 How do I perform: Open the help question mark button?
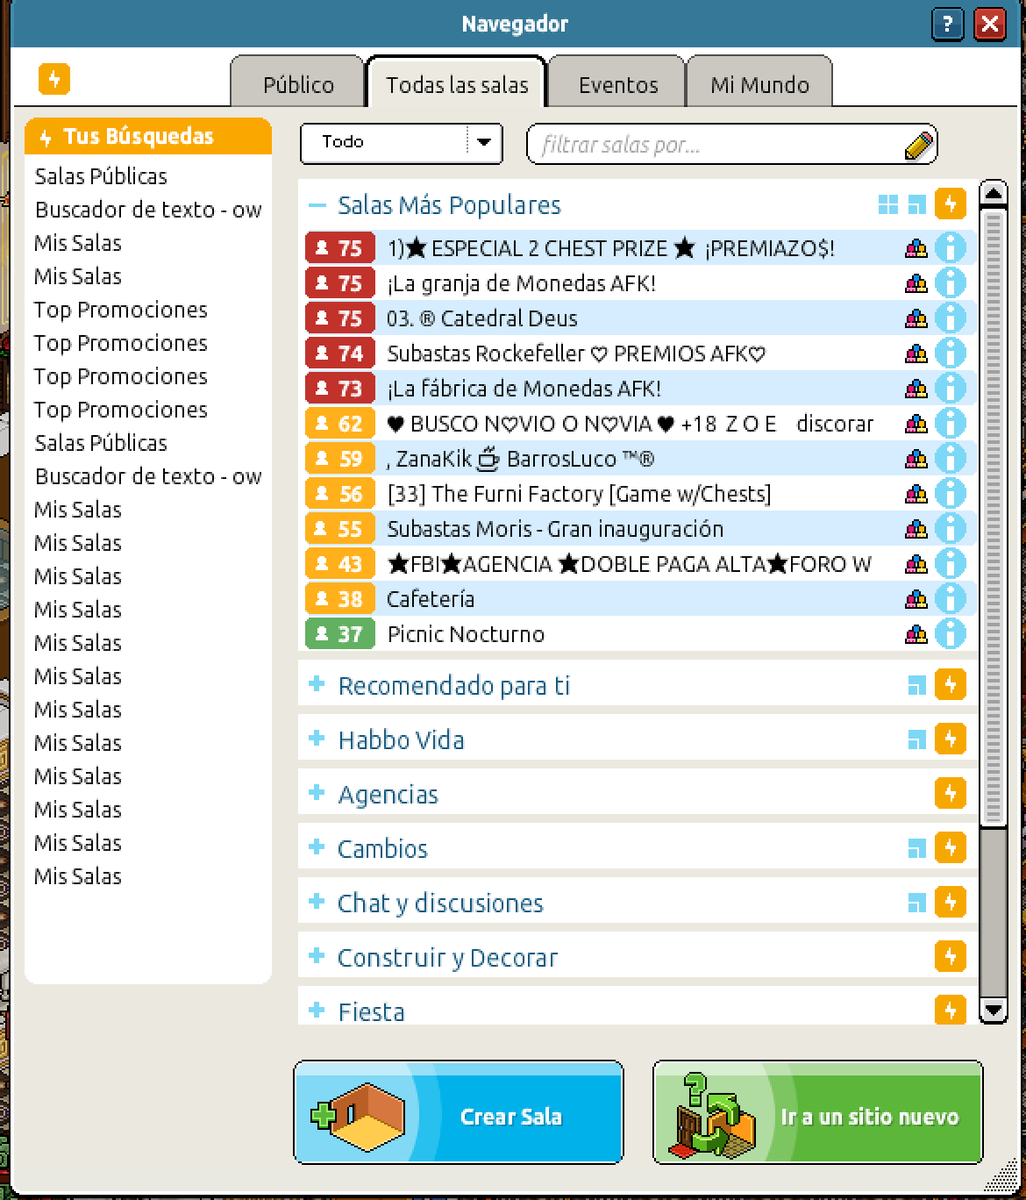[x=946, y=23]
